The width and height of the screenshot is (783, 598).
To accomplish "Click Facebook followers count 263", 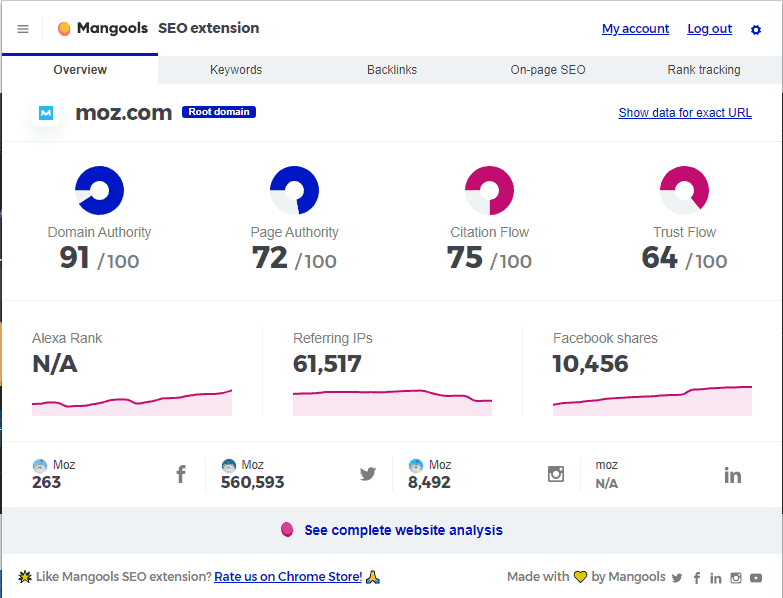I will 46,482.
